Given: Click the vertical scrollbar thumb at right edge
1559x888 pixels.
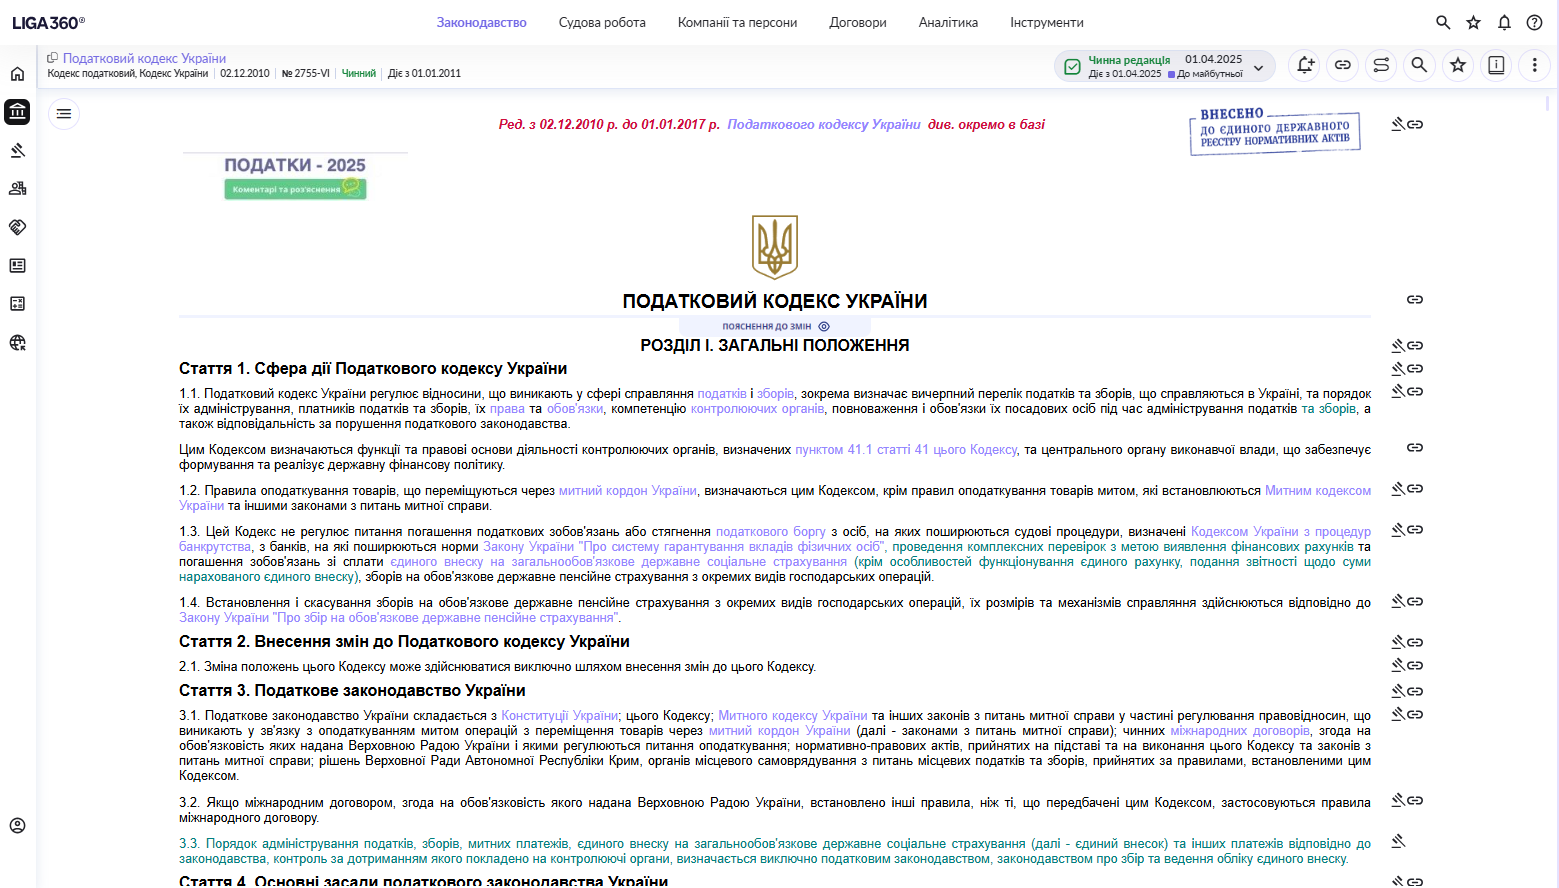Looking at the screenshot, I should [x=1547, y=103].
